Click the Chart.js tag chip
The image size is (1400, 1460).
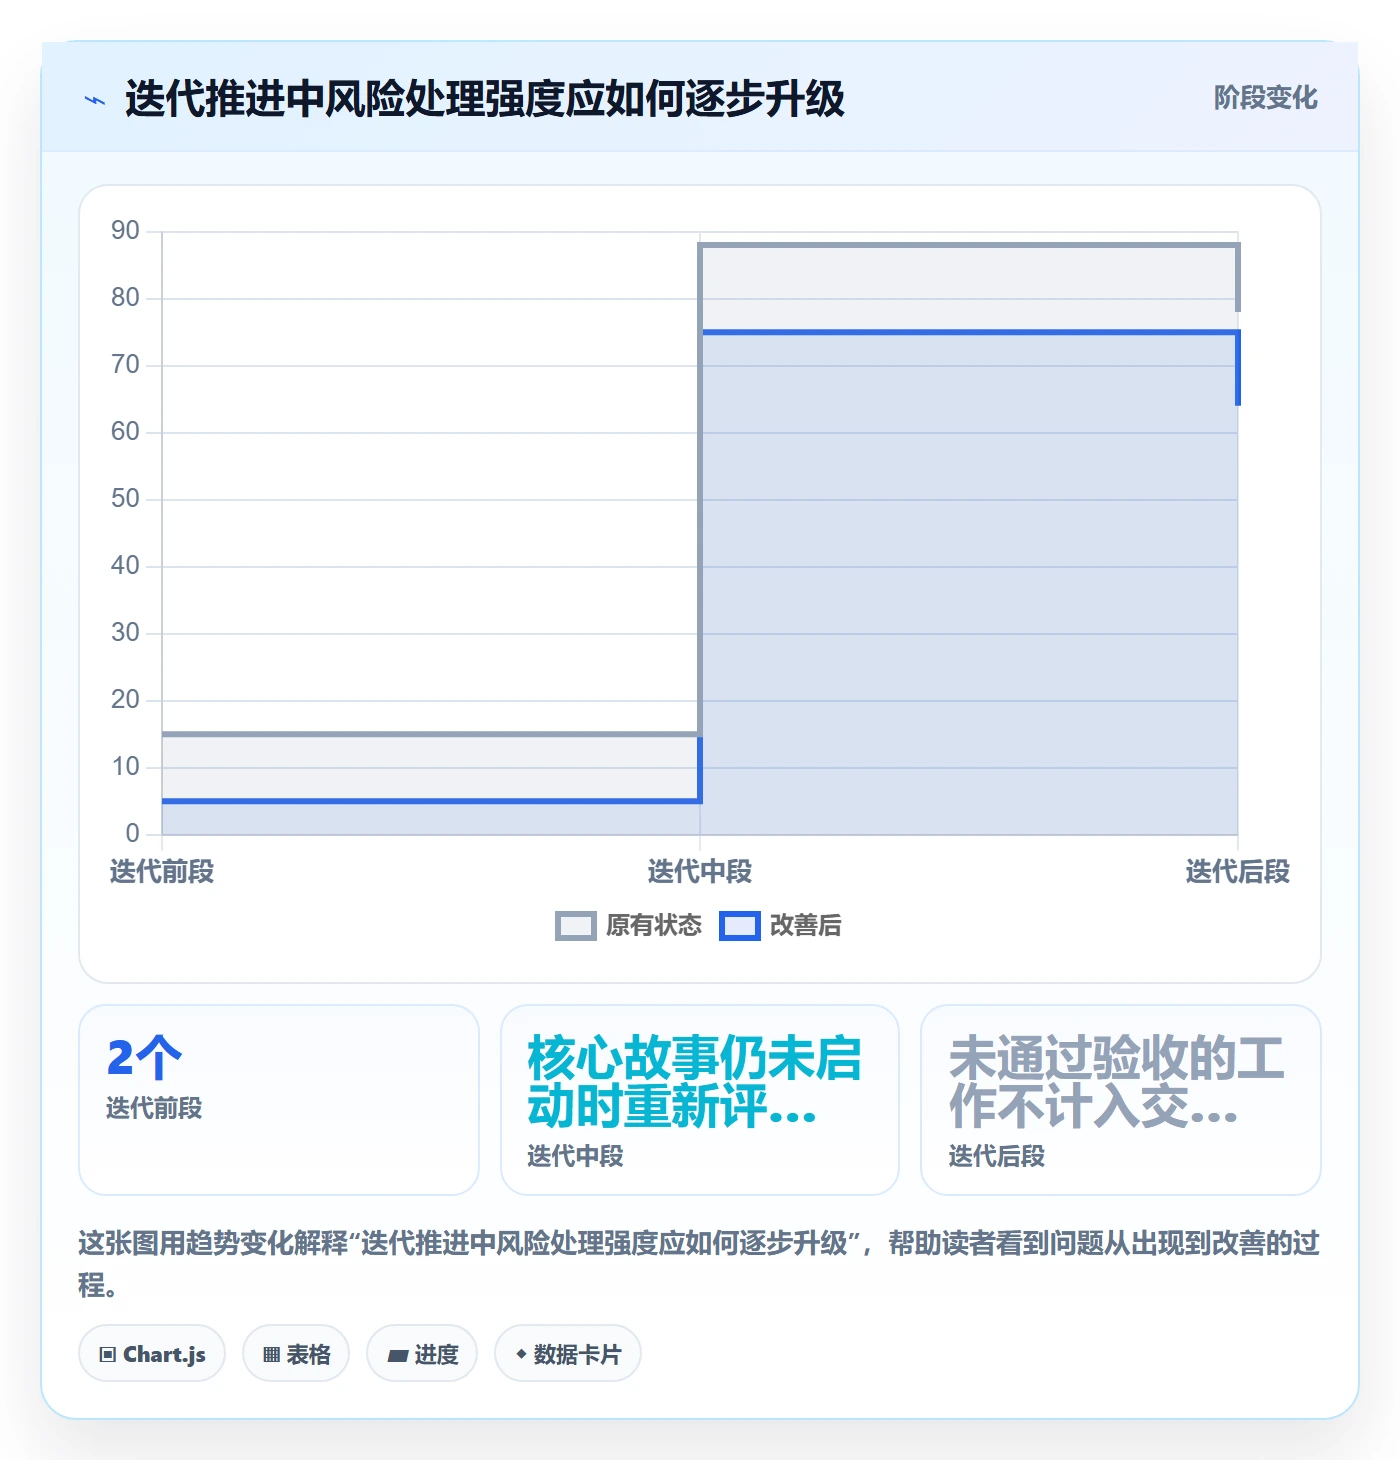click(x=152, y=1354)
